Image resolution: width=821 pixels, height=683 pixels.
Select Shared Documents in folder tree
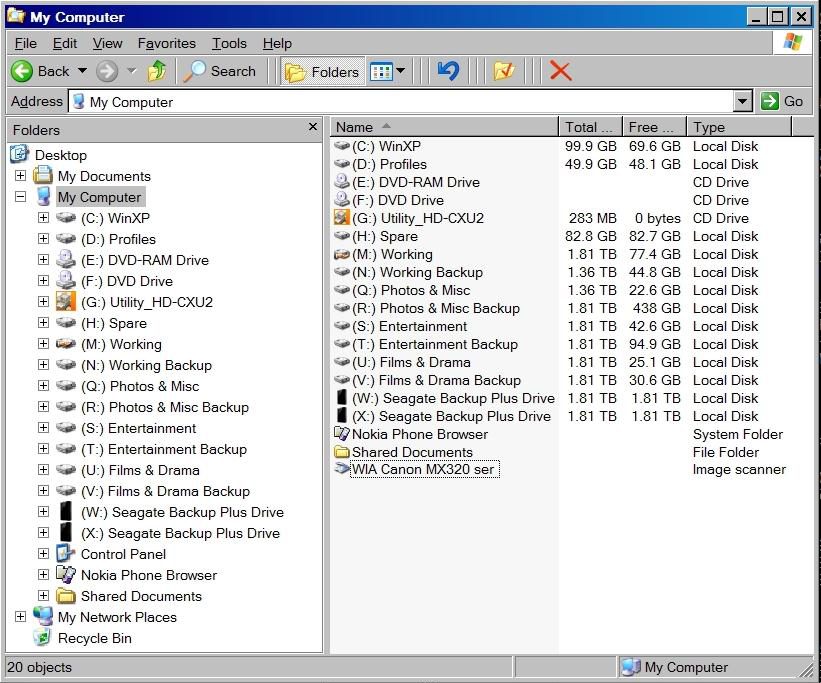141,596
